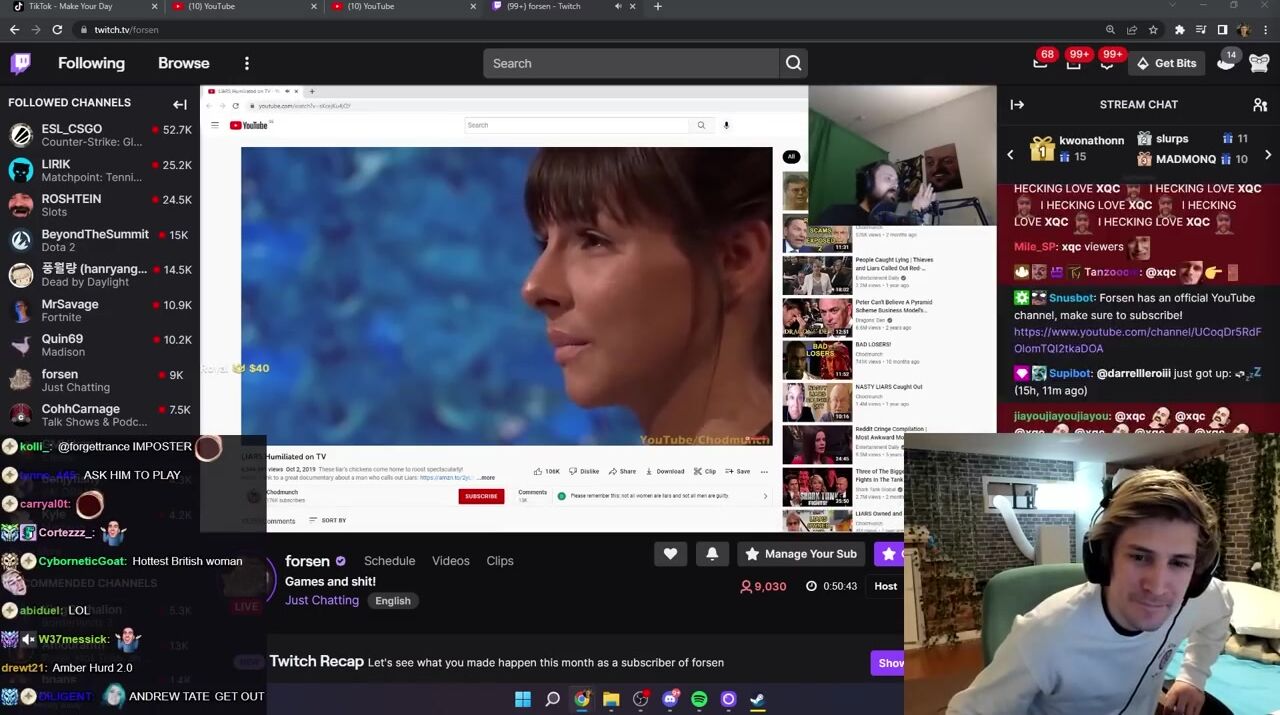Close the TikTok browser tab
This screenshot has width=1280, height=715.
click(x=154, y=6)
